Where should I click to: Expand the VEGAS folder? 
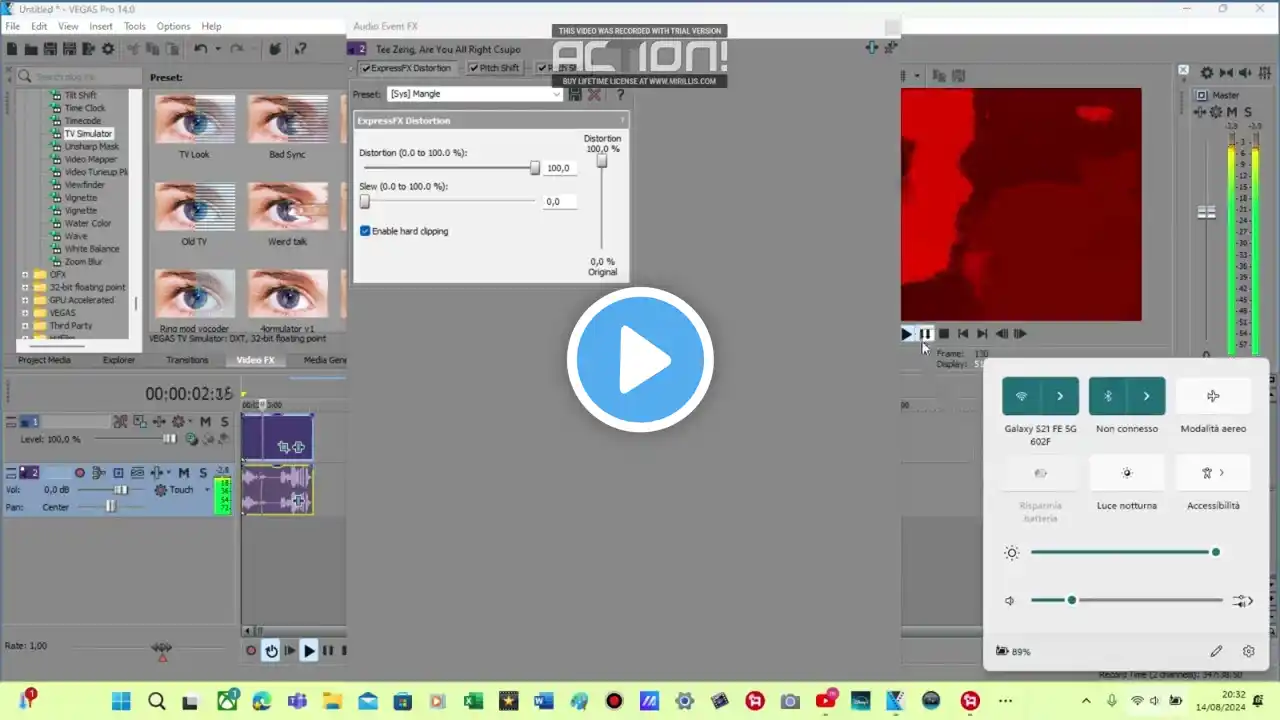[x=25, y=313]
